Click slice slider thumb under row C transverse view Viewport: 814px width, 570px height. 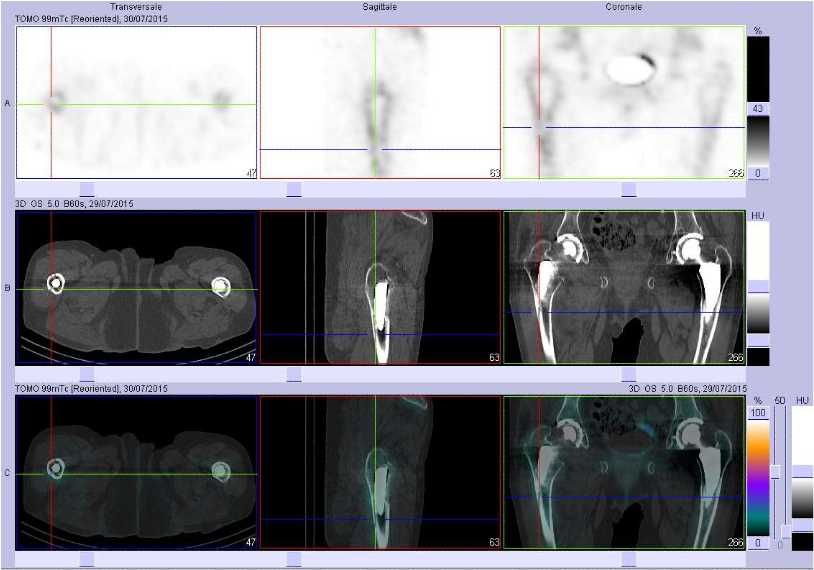[x=87, y=560]
